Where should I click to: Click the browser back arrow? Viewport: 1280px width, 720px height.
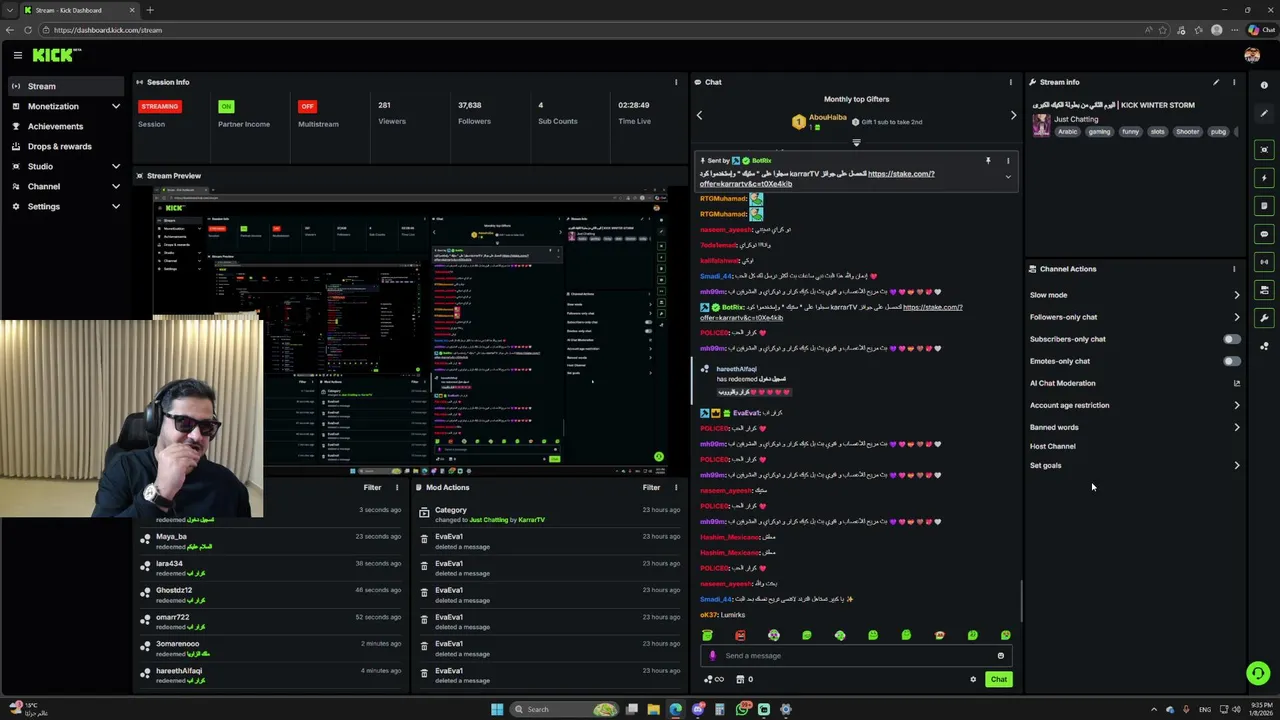pyautogui.click(x=10, y=30)
